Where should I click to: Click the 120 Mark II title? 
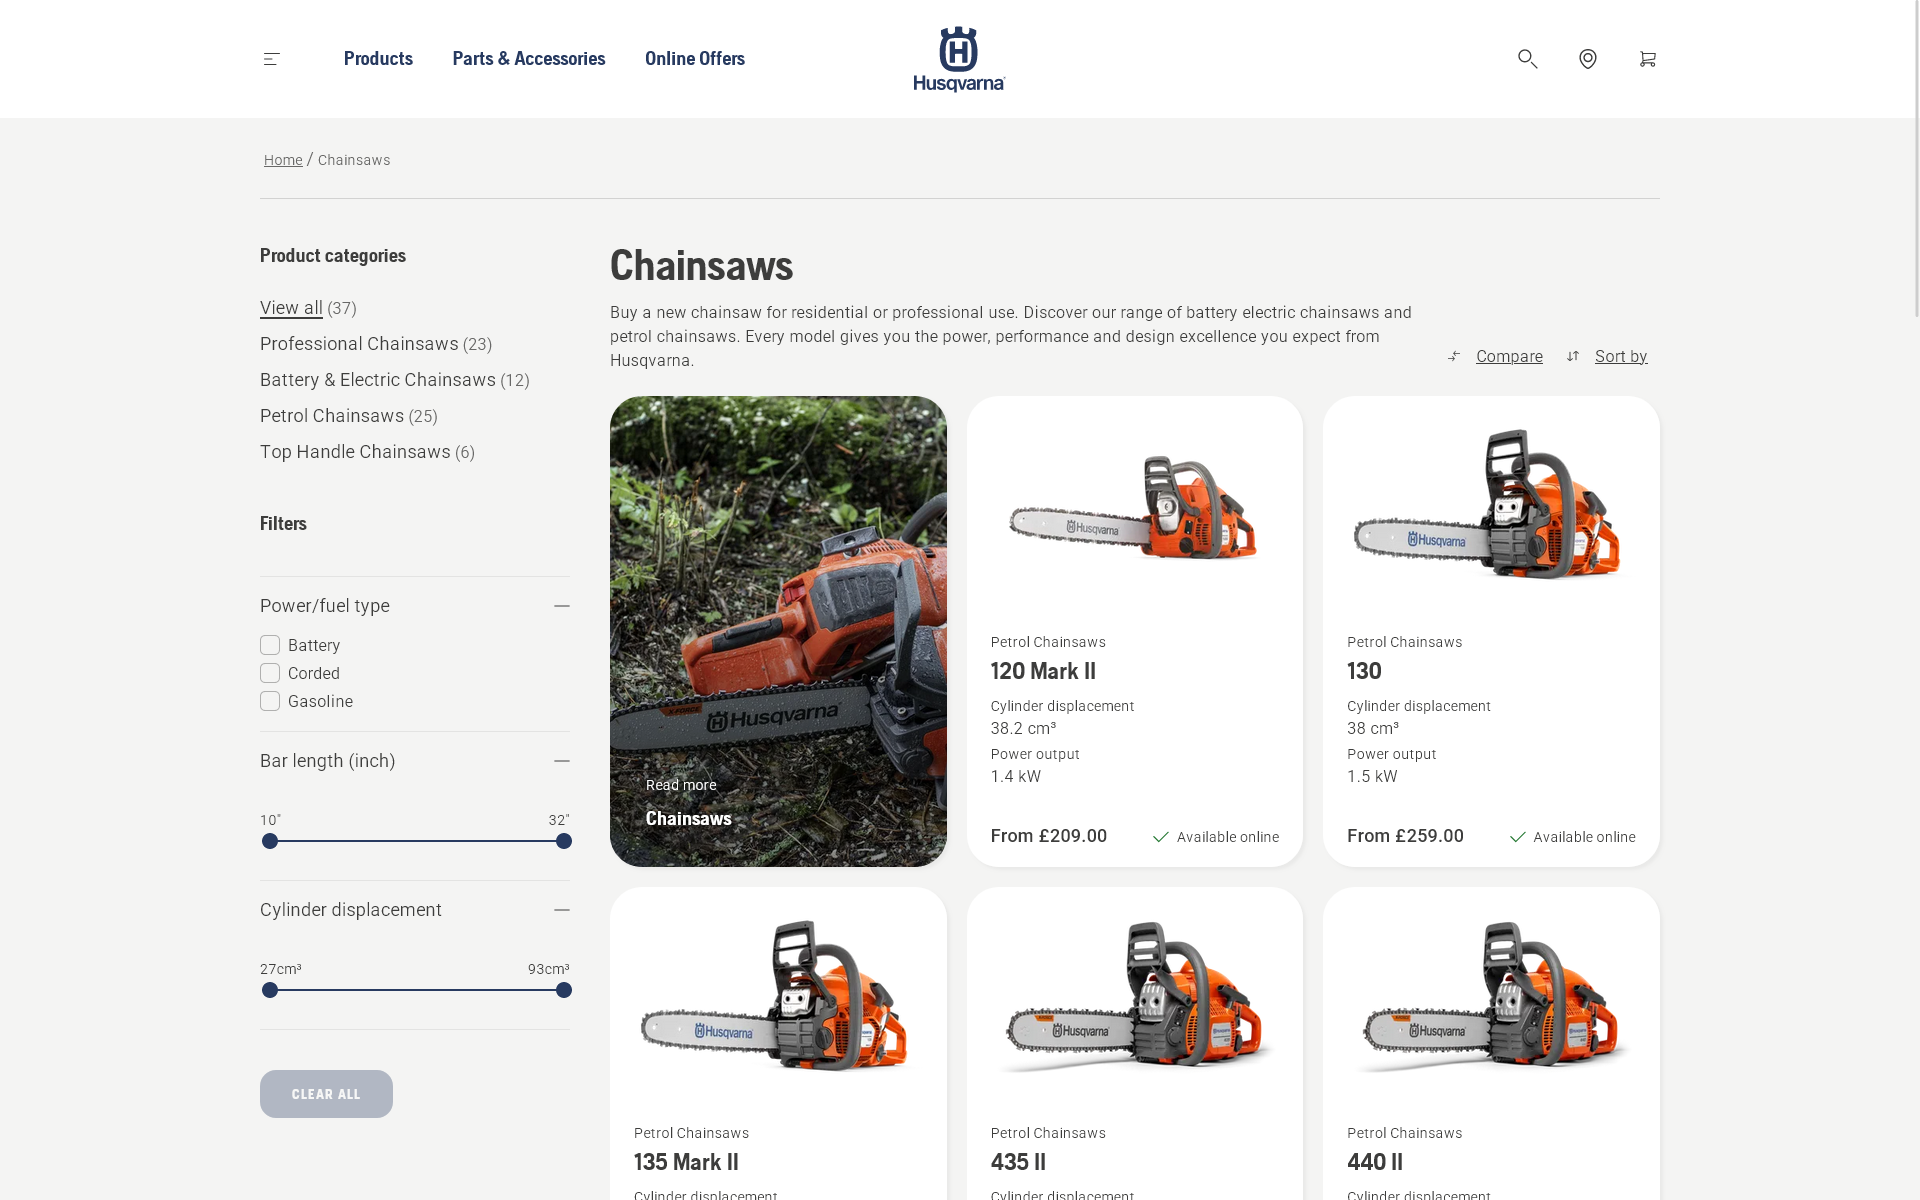[1043, 671]
